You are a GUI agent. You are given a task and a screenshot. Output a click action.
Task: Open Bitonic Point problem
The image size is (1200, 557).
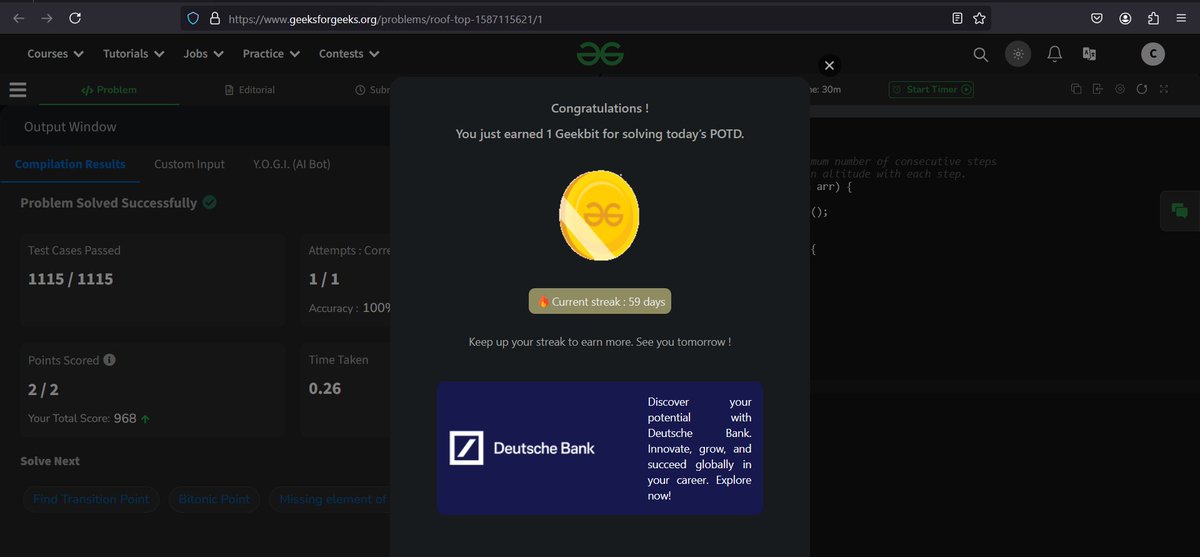point(215,499)
